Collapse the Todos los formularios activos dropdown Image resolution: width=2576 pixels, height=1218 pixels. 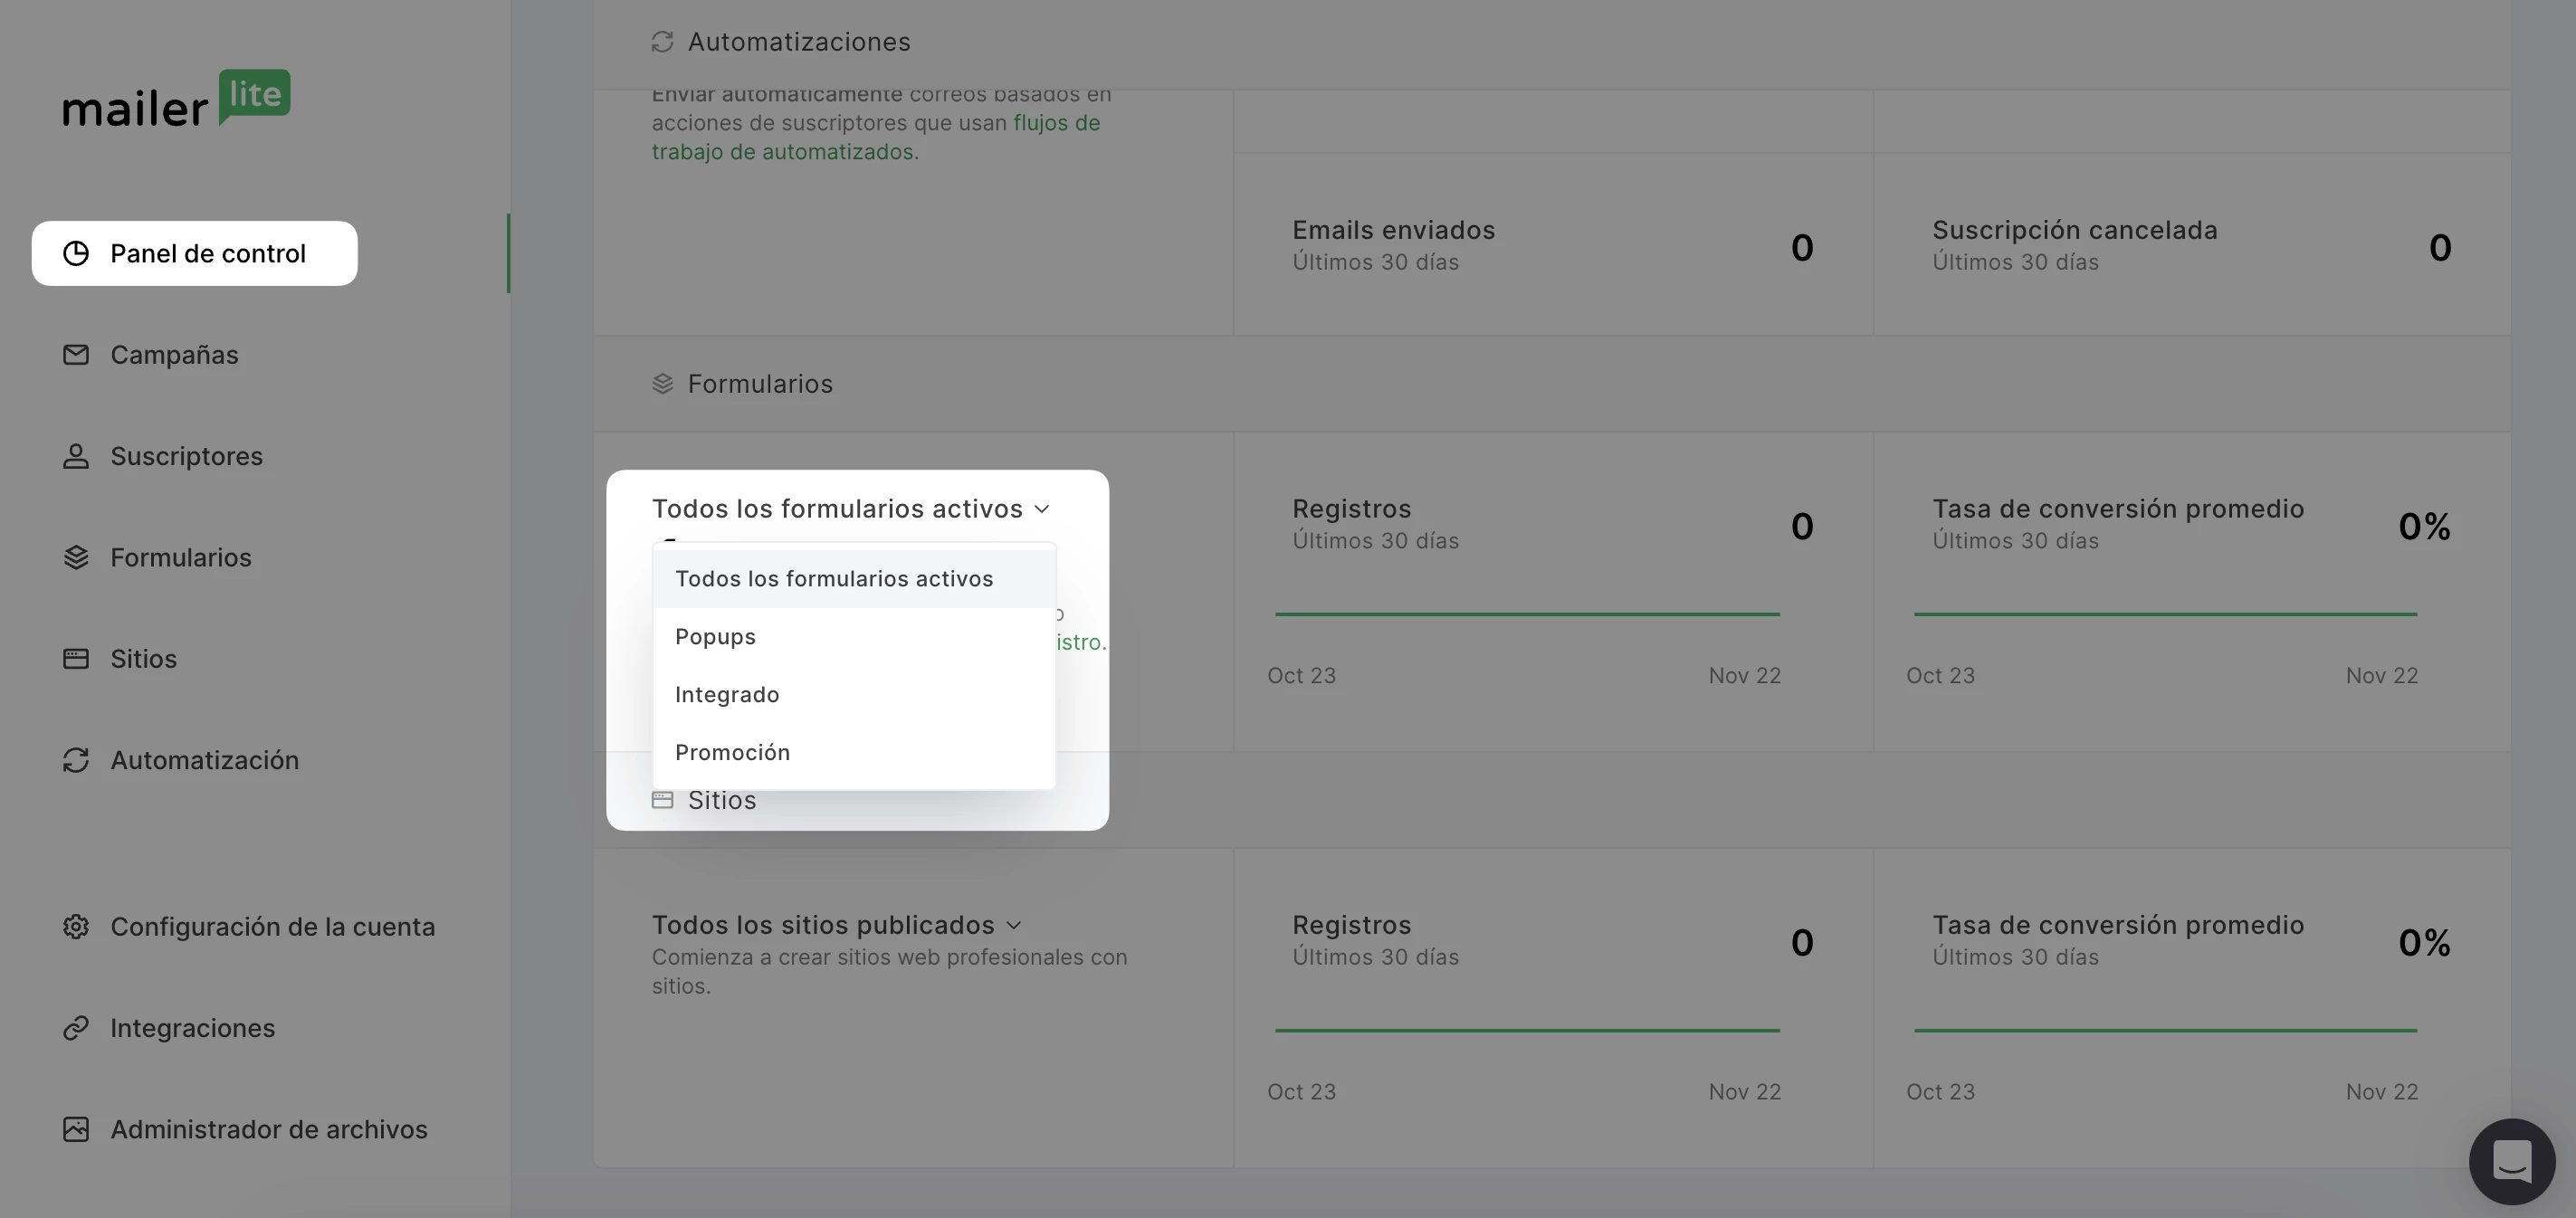point(851,508)
